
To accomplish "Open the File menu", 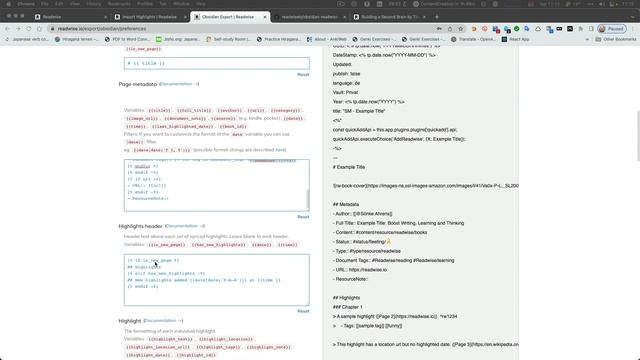I will pos(44,4).
